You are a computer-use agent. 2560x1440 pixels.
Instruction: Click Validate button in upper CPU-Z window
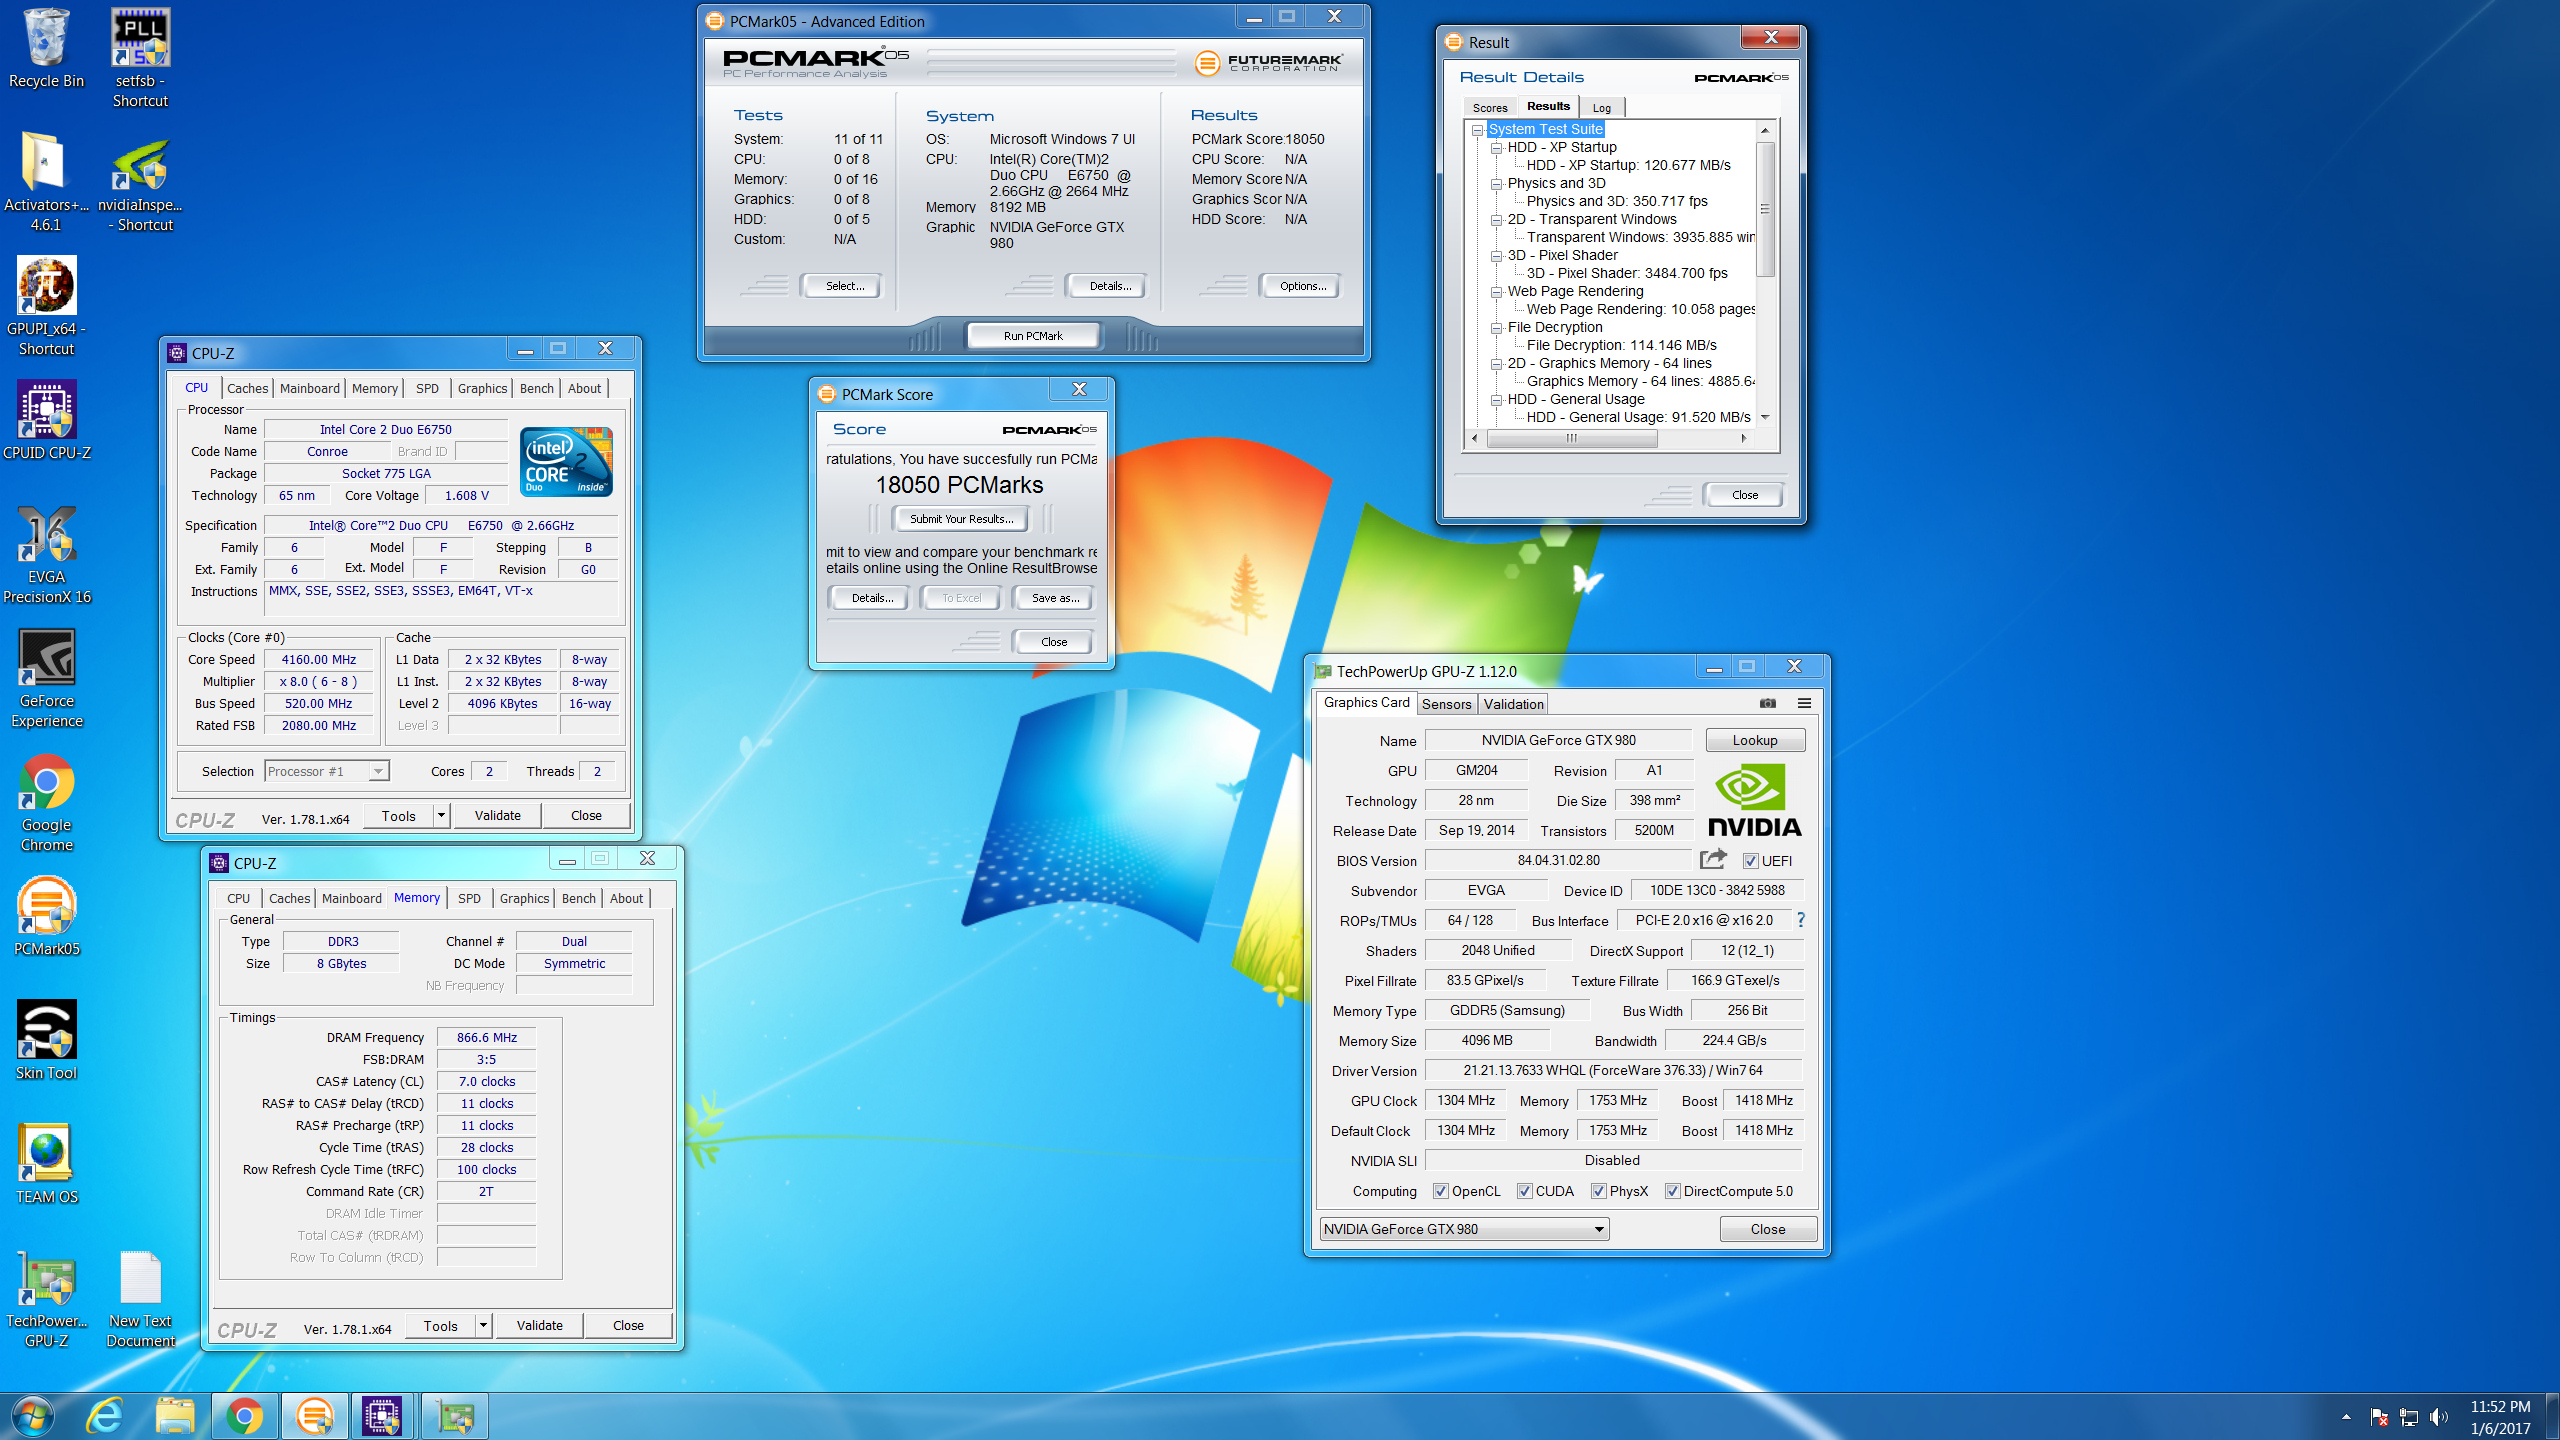click(x=497, y=816)
